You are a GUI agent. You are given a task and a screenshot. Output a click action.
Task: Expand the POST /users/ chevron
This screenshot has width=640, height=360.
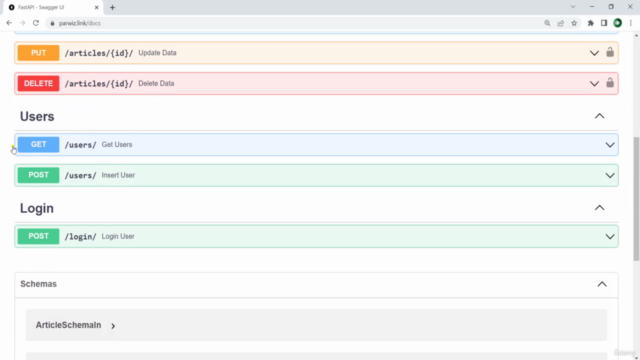click(x=610, y=176)
